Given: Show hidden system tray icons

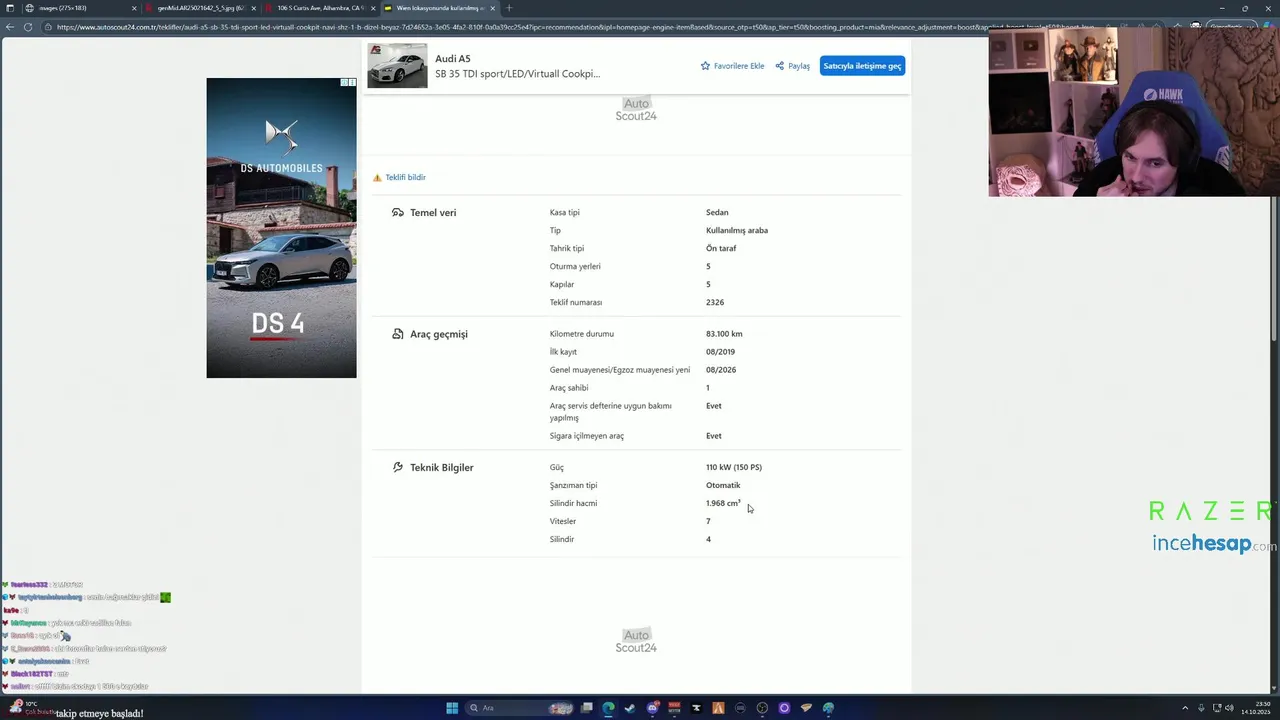Looking at the screenshot, I should (1185, 708).
